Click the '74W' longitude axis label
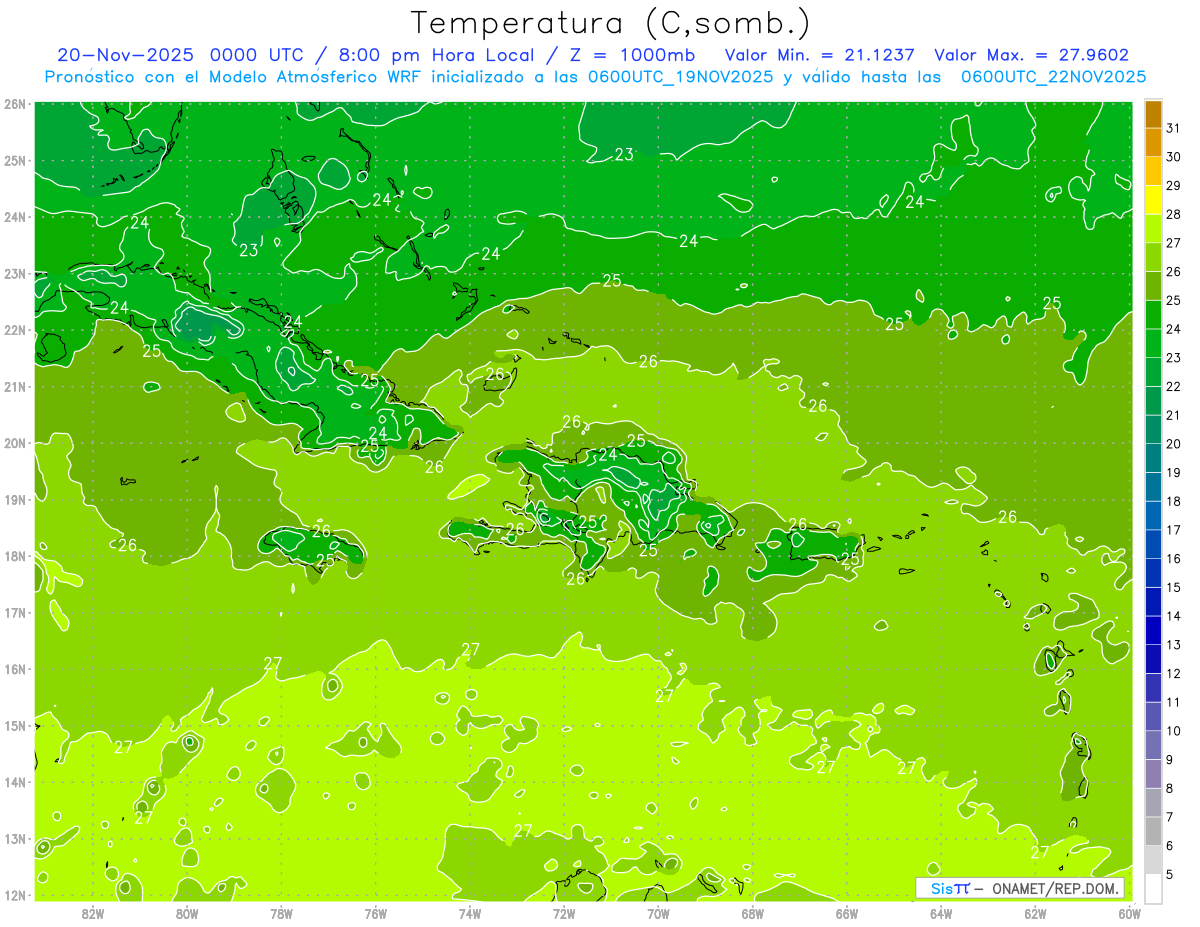The width and height of the screenshot is (1200, 927). tap(469, 912)
